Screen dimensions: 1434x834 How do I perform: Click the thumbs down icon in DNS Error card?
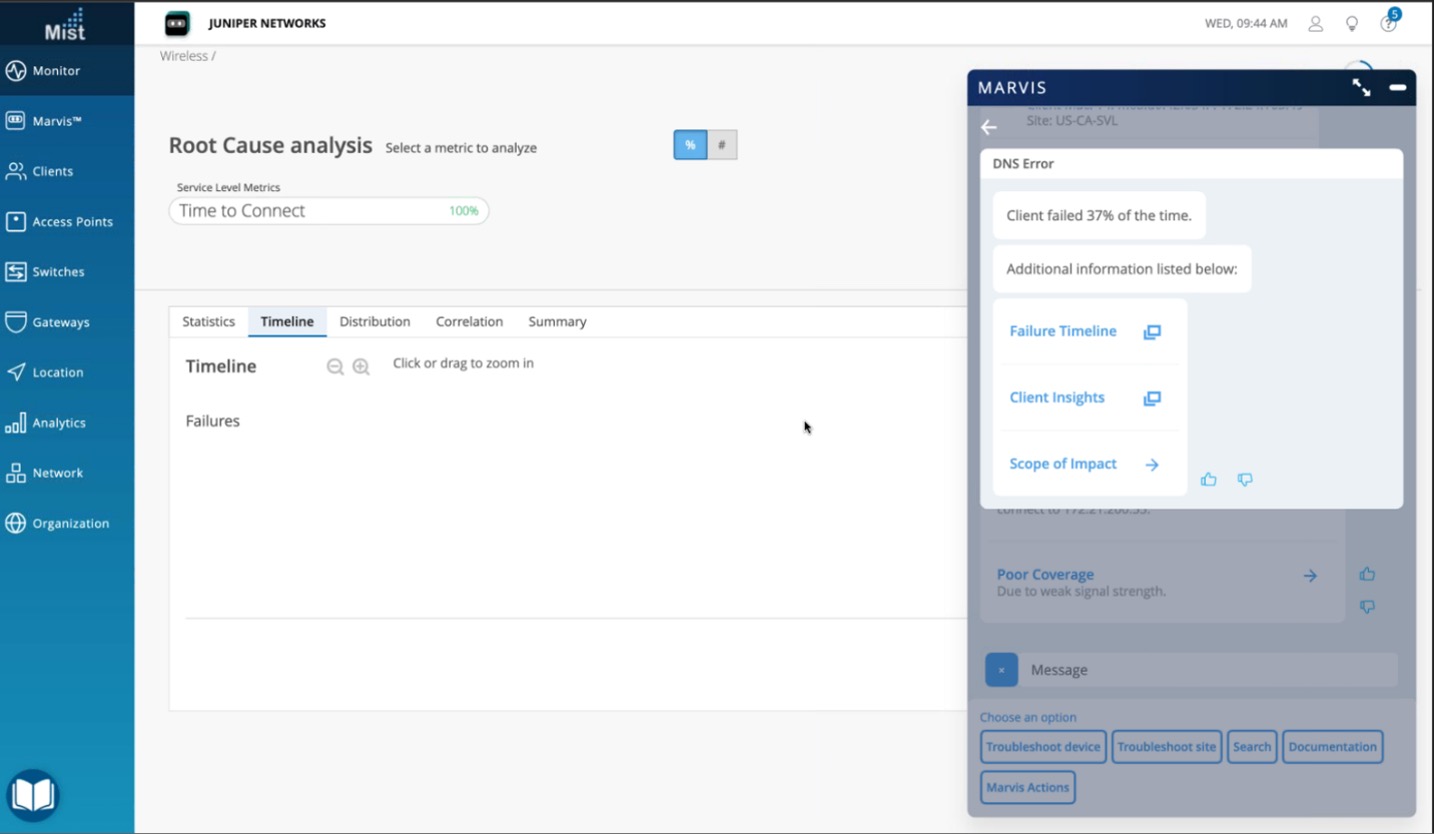1245,480
